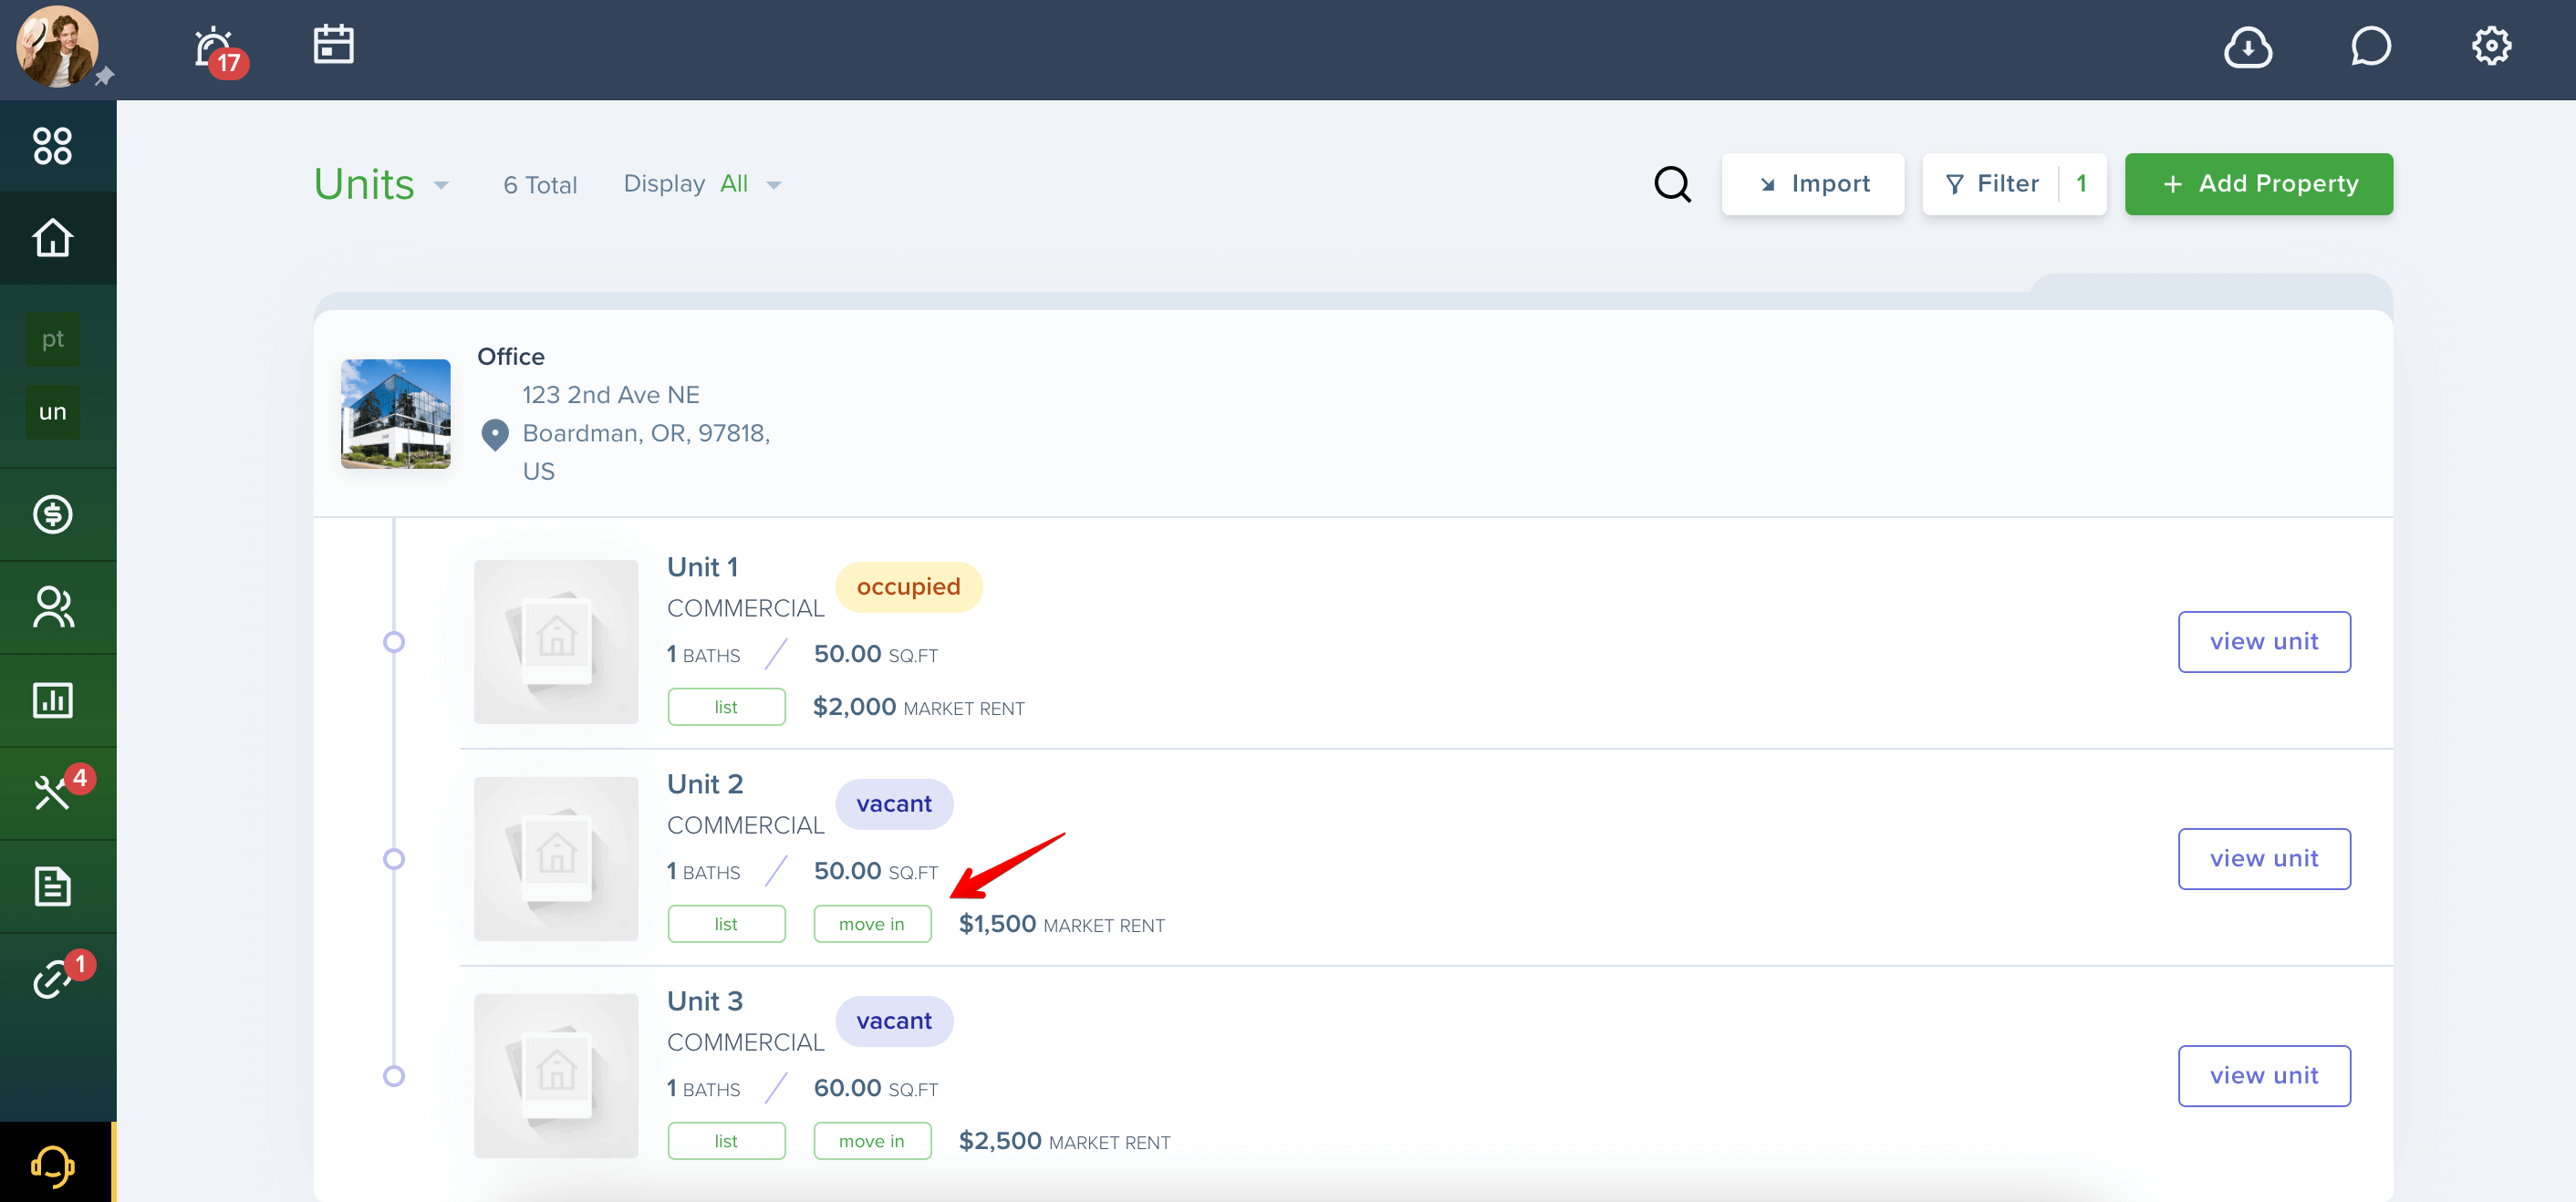Click the search magnifier icon
This screenshot has height=1202, width=2576.
1672,184
